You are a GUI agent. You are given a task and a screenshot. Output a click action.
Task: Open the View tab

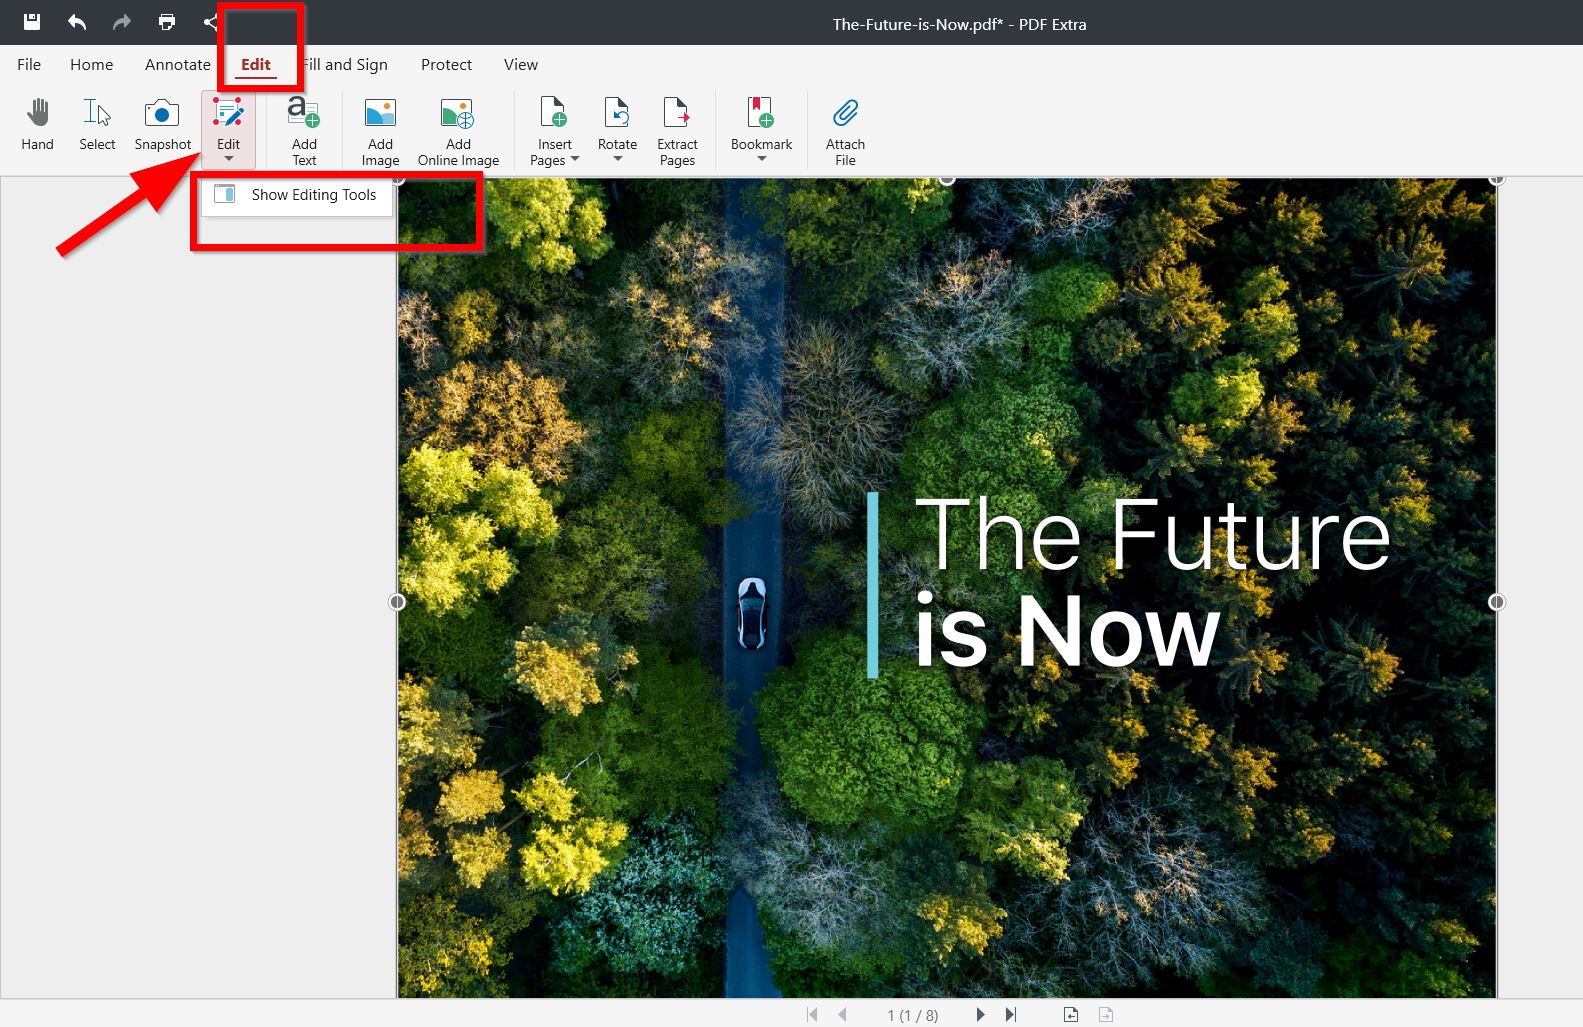pos(521,64)
